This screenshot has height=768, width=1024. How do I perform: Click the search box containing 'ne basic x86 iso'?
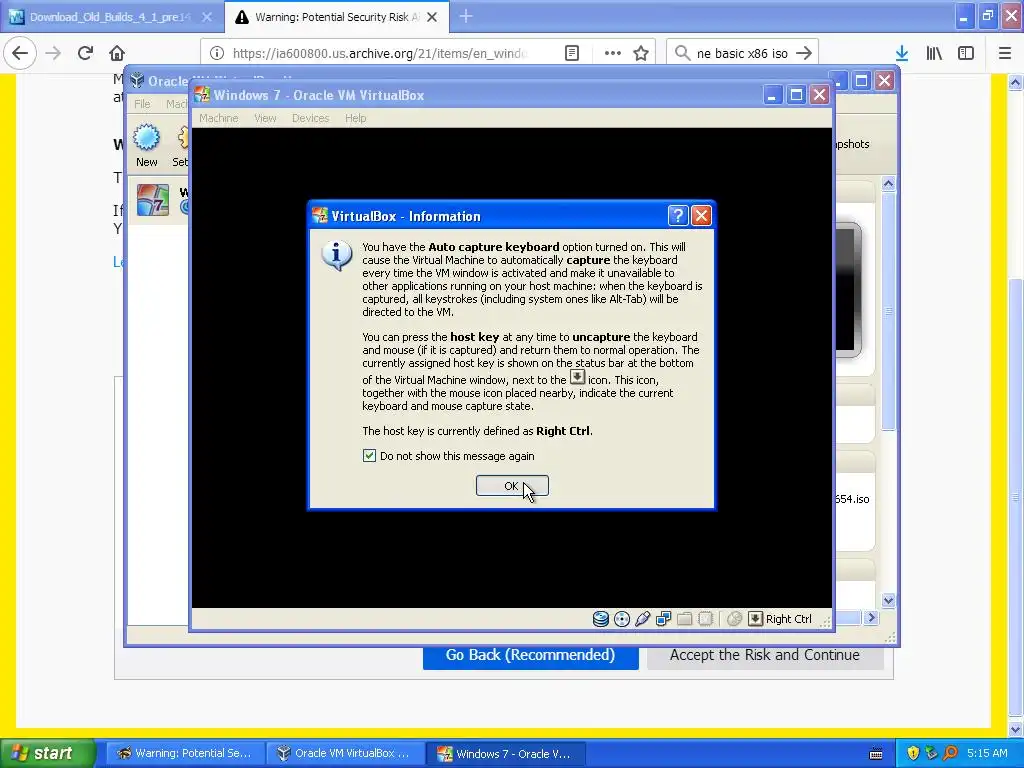point(742,54)
